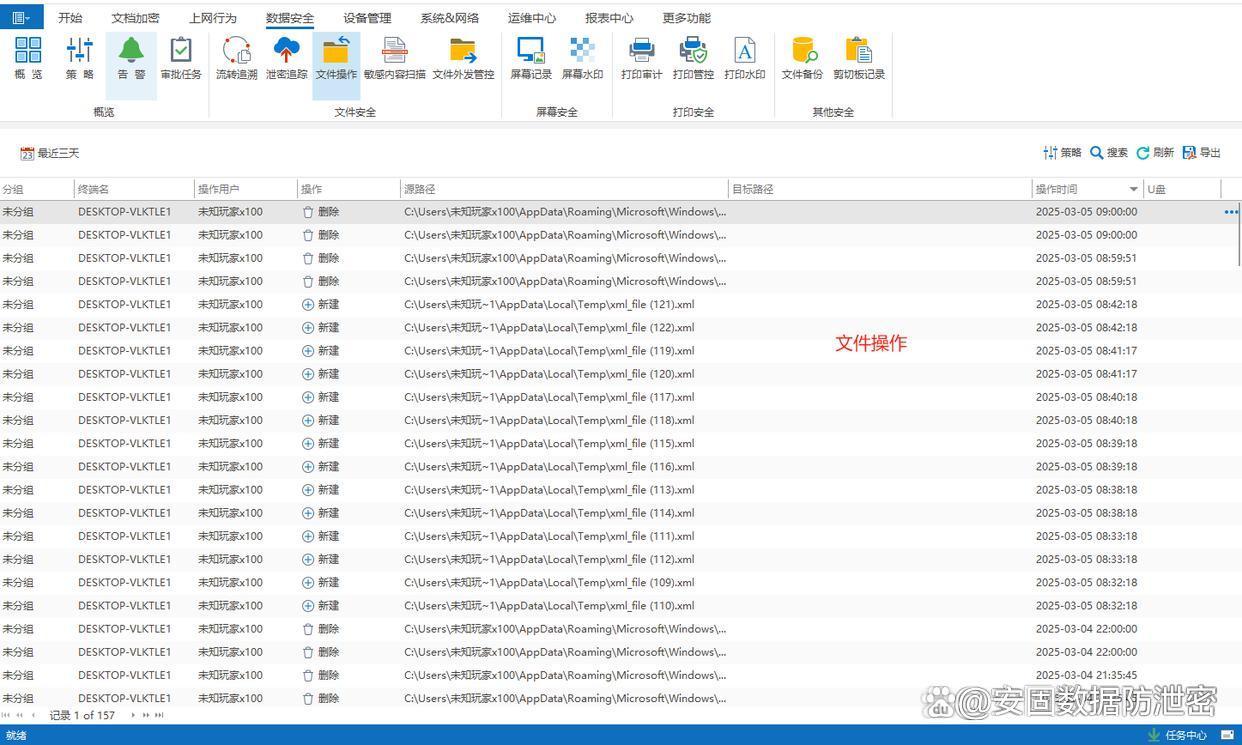The image size is (1242, 745).
Task: Select the 泄密追踪 leak tracking icon
Action: pos(286,58)
